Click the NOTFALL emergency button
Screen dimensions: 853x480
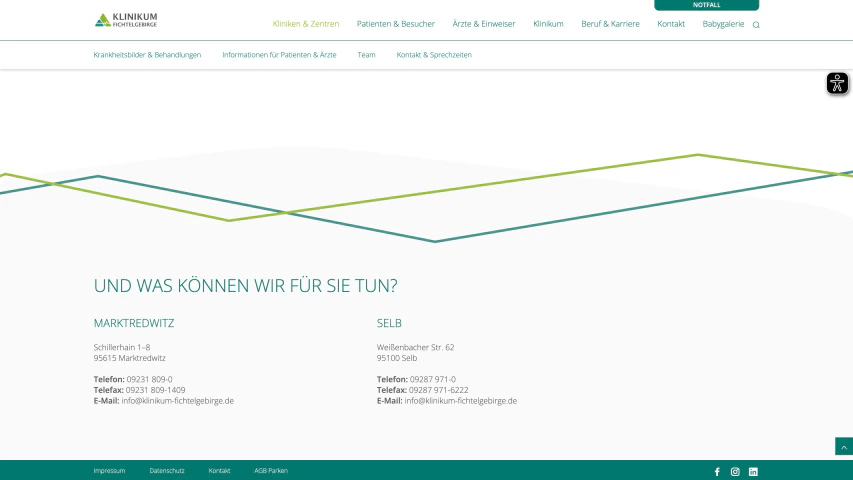(x=706, y=5)
